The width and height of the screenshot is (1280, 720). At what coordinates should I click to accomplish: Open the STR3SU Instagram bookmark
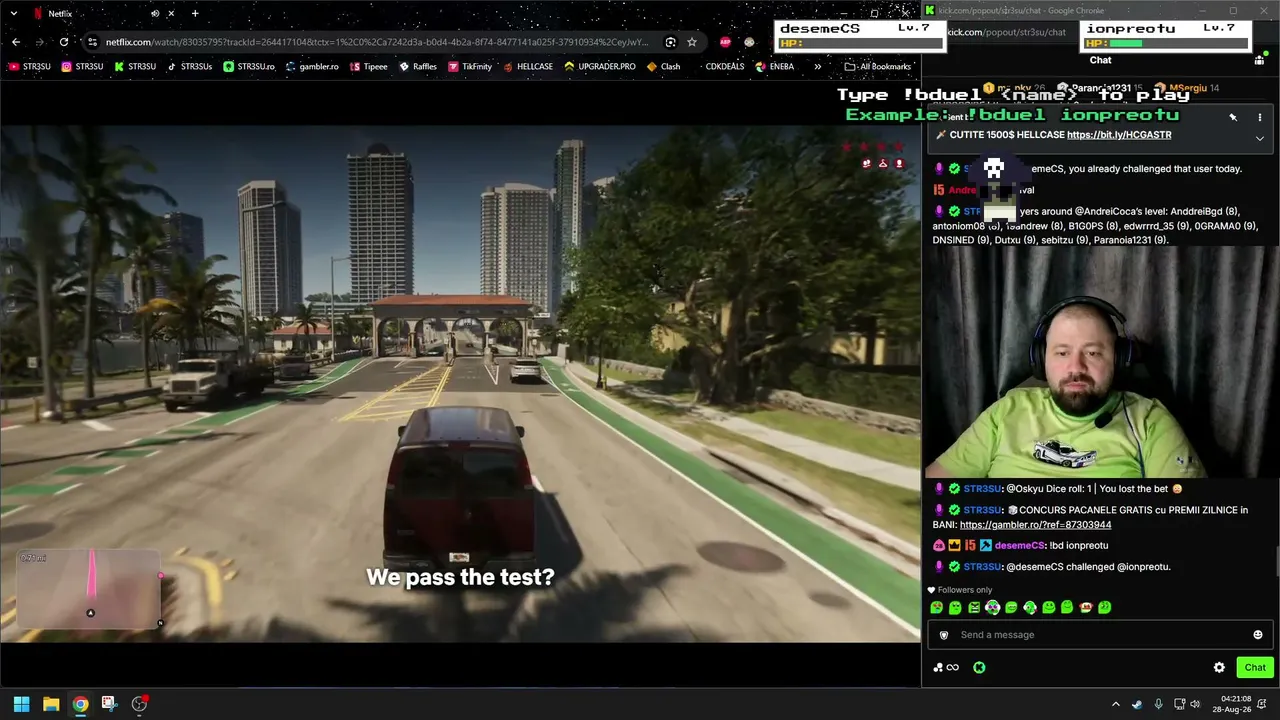click(x=82, y=67)
